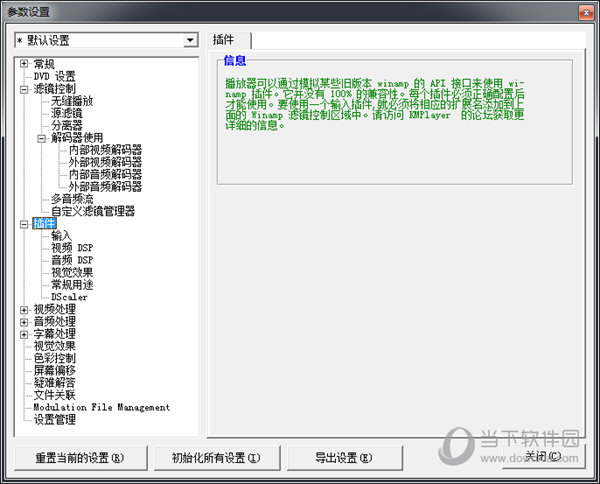Image resolution: width=600 pixels, height=484 pixels.
Task: Open the 默认设置 preset dropdown
Action: (191, 40)
